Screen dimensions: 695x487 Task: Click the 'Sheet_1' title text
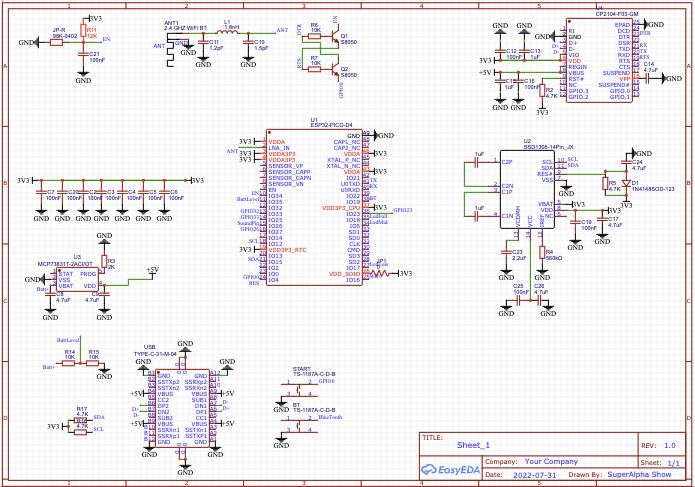473,445
